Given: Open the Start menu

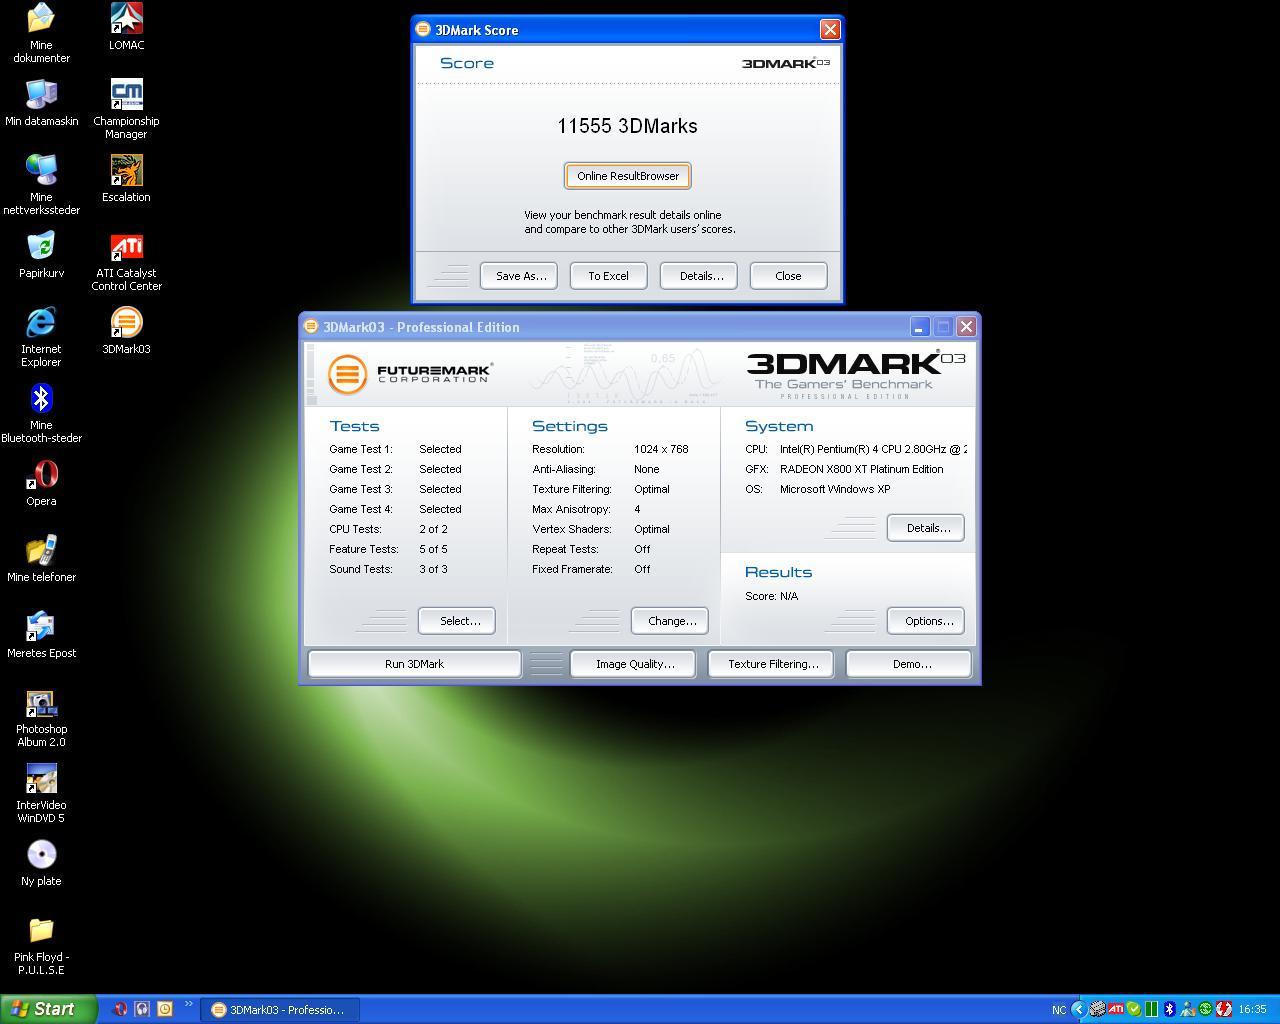Looking at the screenshot, I should 48,1009.
